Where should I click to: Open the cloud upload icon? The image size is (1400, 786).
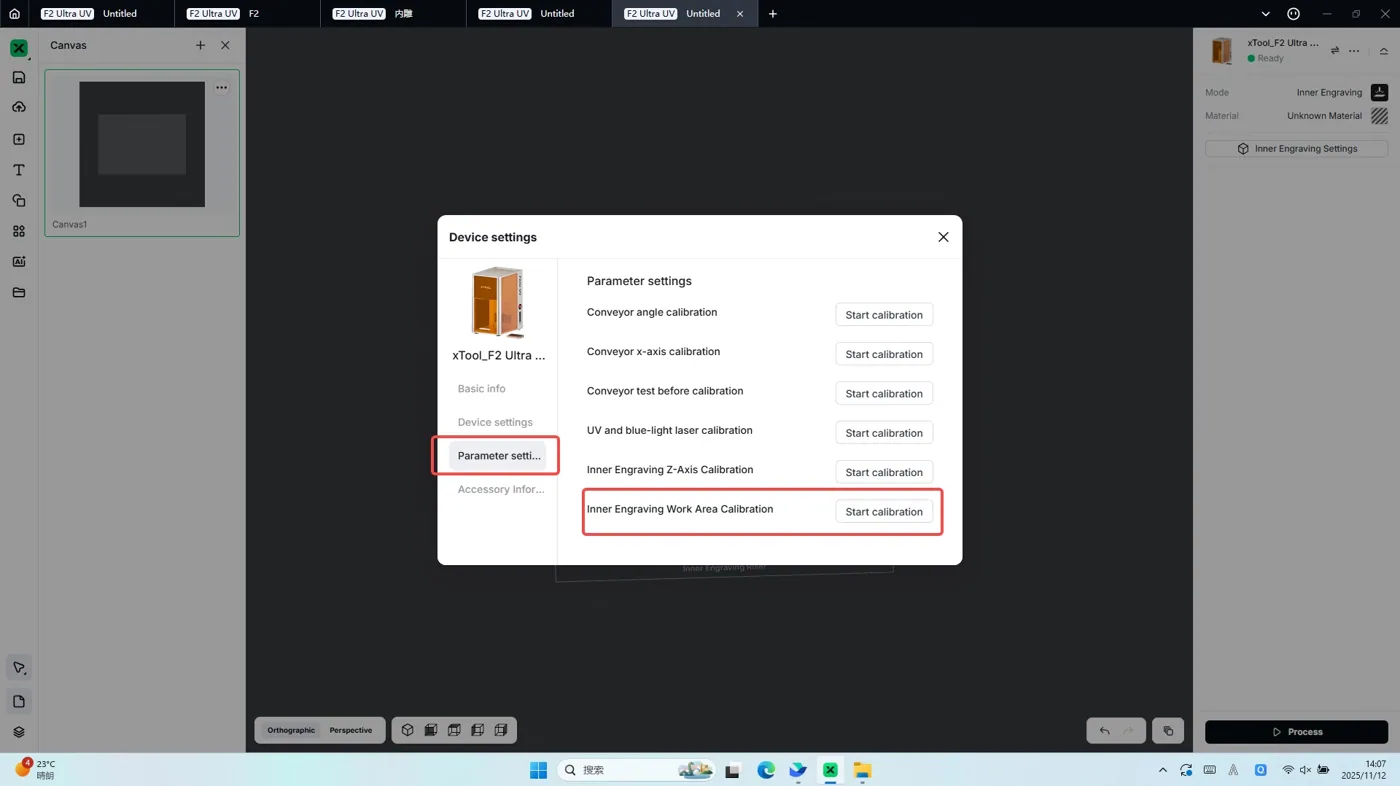point(18,107)
